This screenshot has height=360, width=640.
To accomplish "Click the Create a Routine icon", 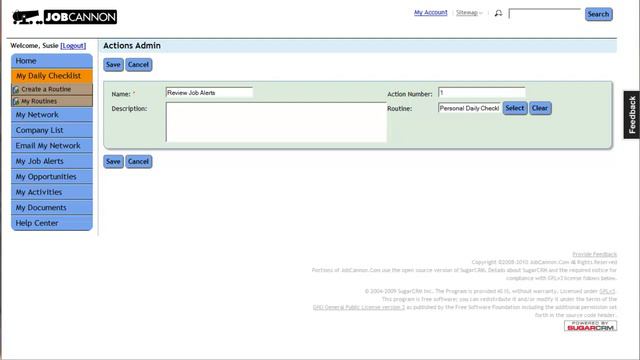I will 16,89.
